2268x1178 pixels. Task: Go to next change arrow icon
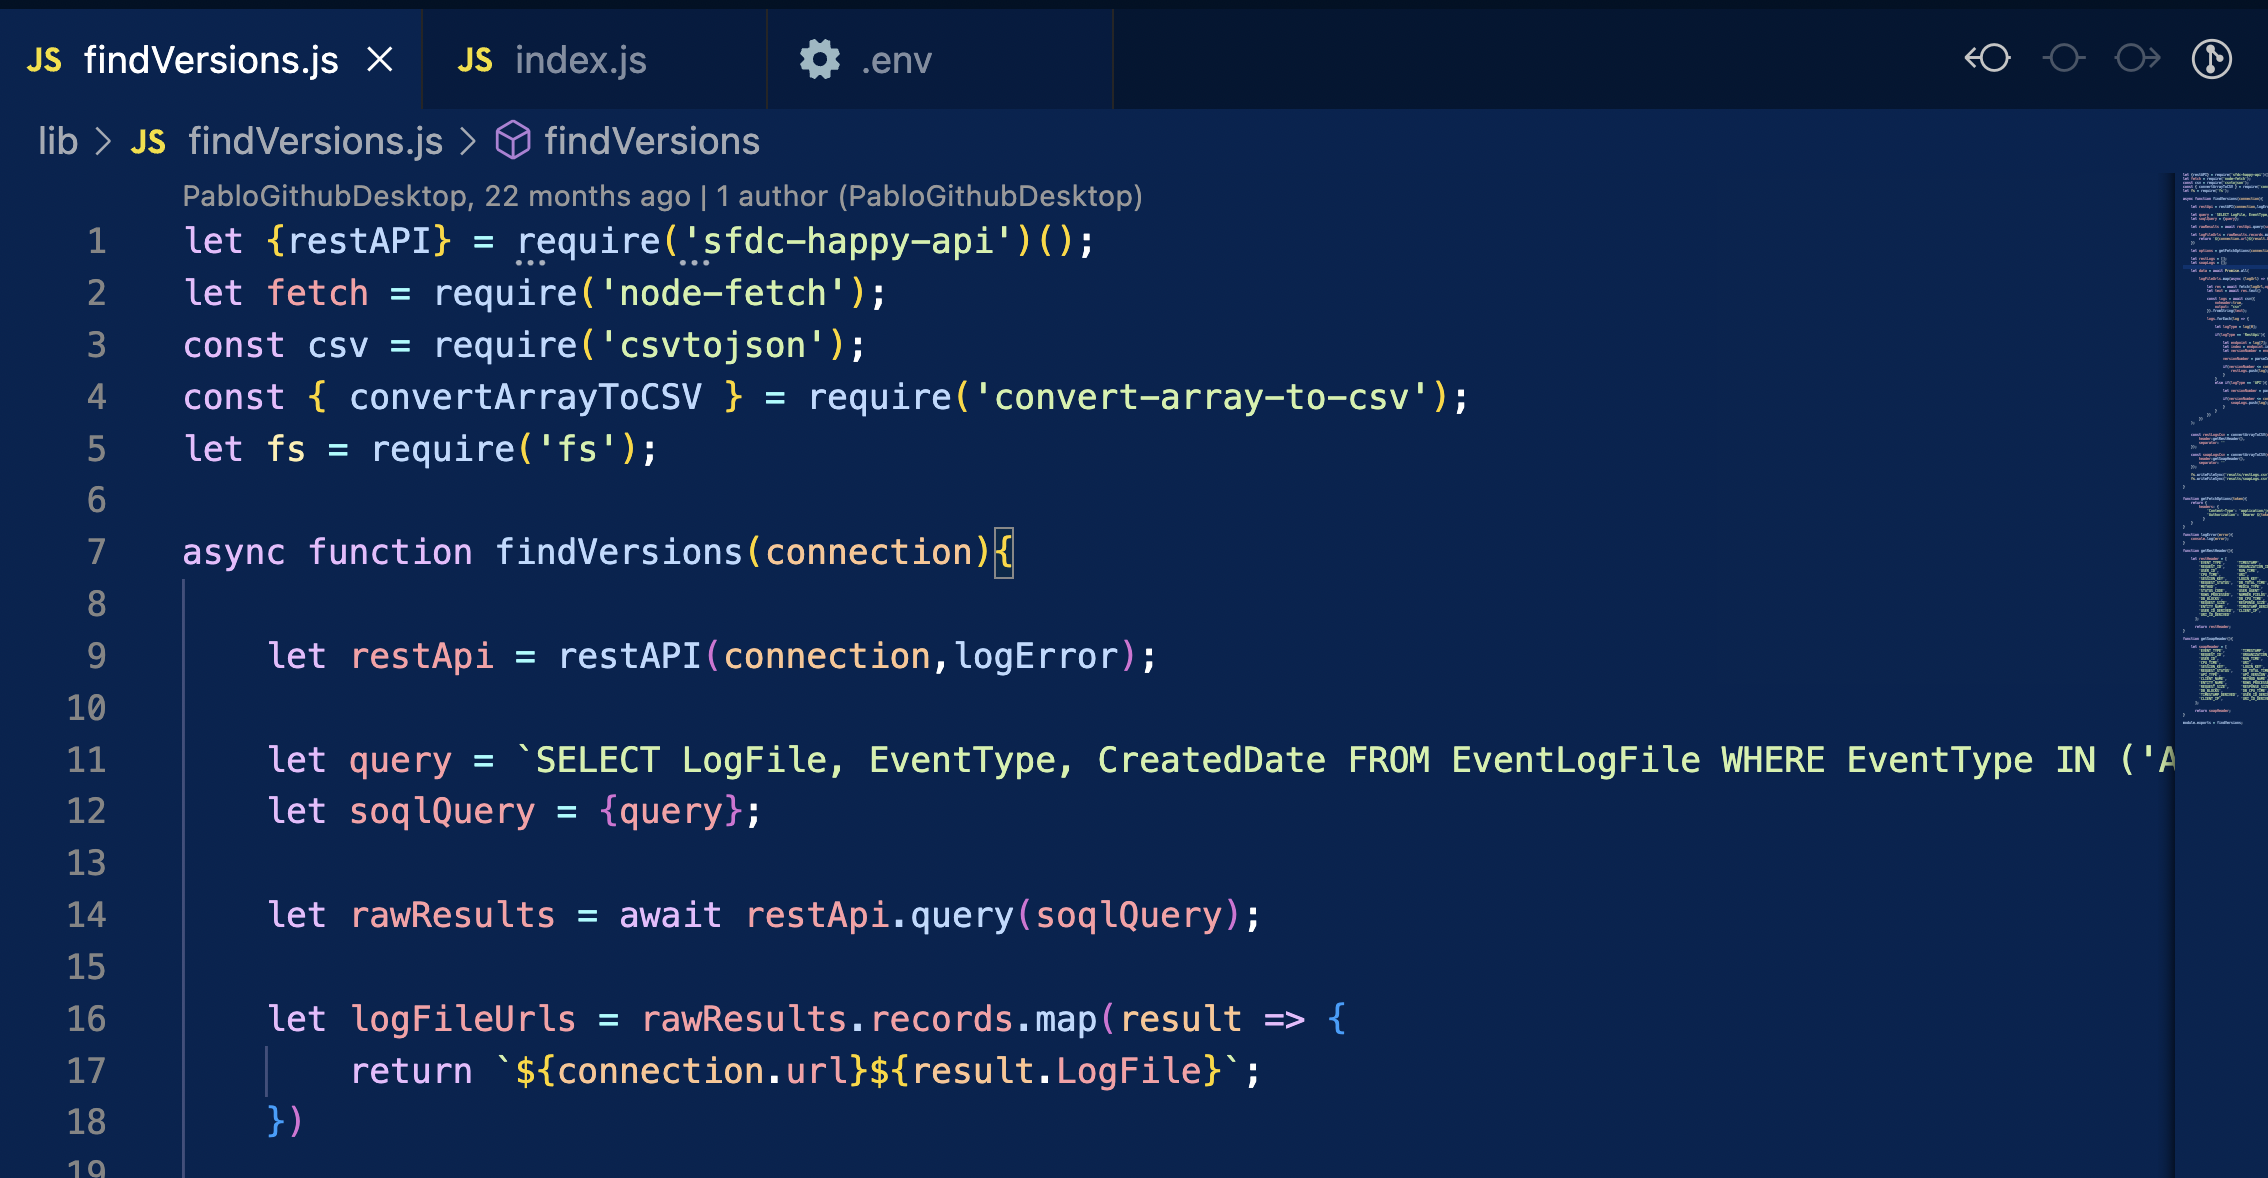click(x=2137, y=59)
